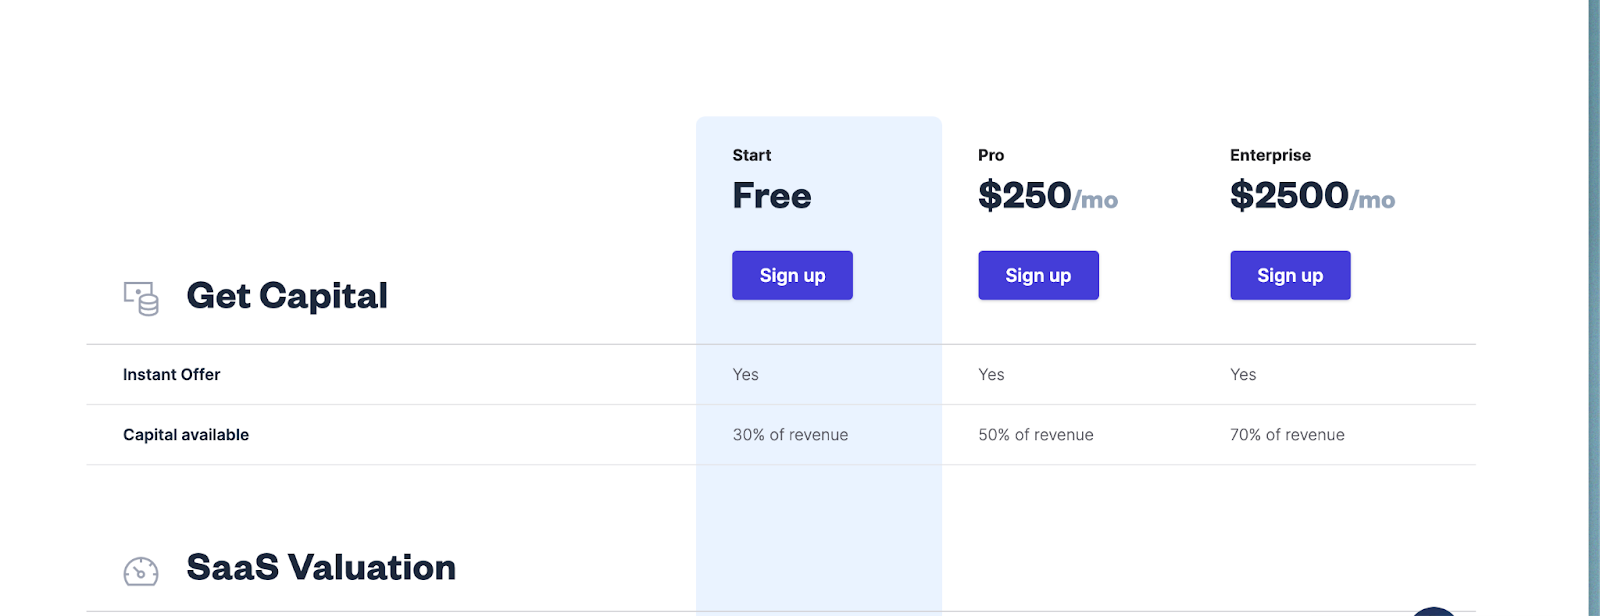Click the chat bubble icon at bottom right
This screenshot has height=616, width=1600.
tap(1434, 611)
